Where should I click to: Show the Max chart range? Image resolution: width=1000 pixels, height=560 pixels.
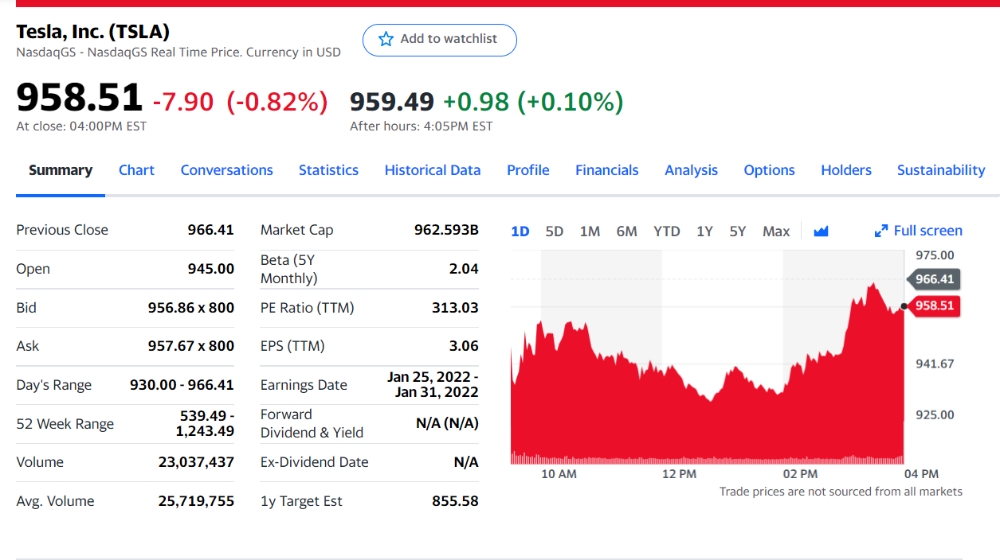tap(776, 231)
